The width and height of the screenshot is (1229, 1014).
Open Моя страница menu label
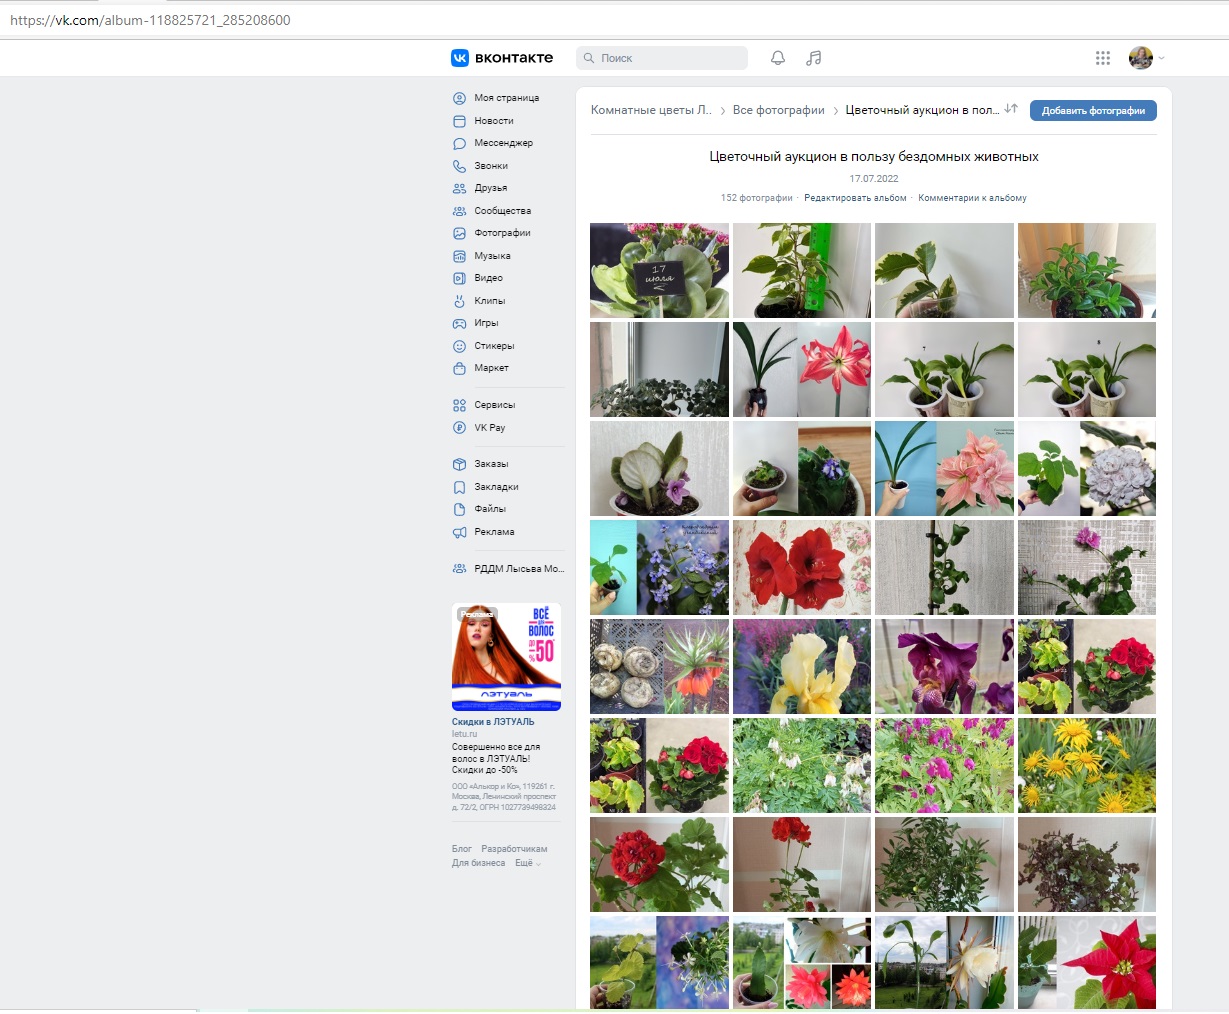coord(507,98)
